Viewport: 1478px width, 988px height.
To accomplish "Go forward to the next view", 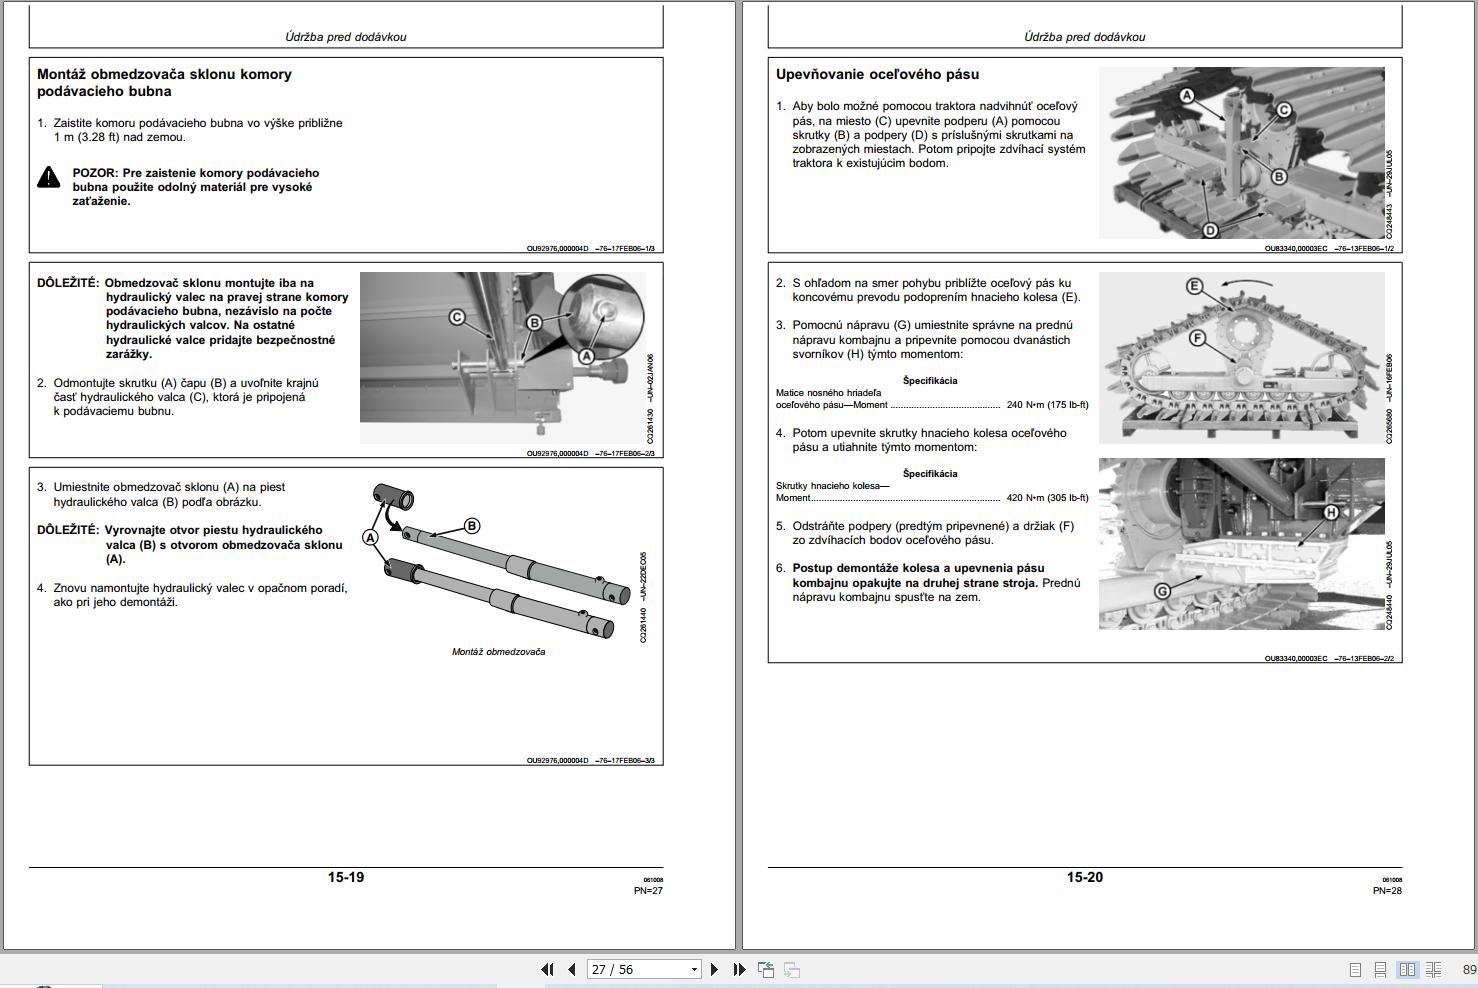I will (x=791, y=969).
